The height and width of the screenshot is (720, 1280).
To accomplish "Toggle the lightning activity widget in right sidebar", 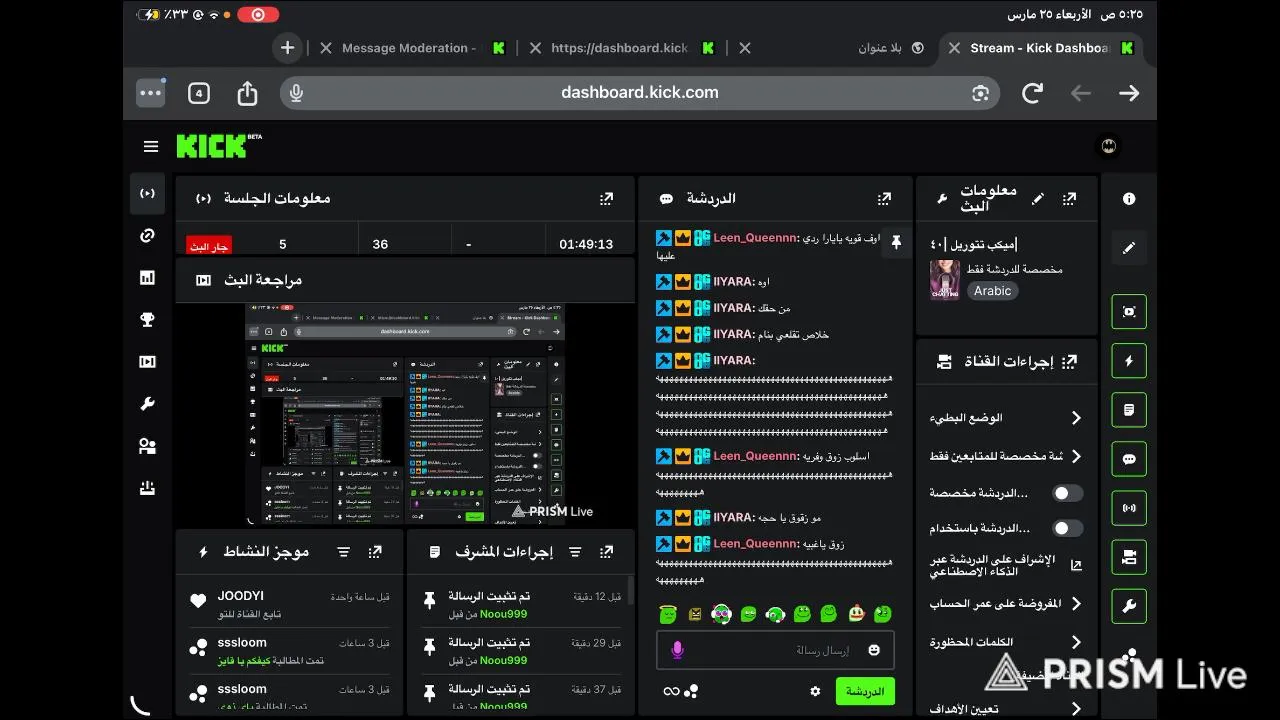I will [x=1129, y=361].
